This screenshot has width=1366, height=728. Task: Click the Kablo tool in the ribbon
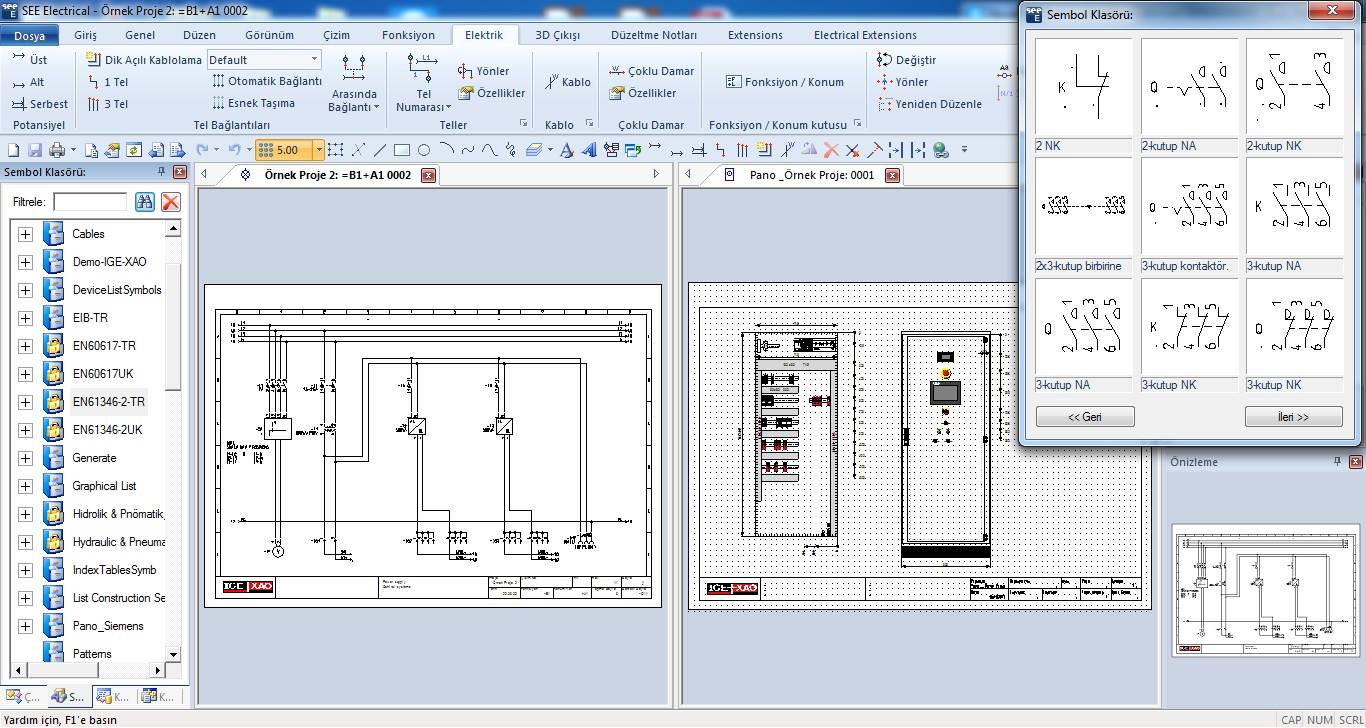click(x=568, y=82)
